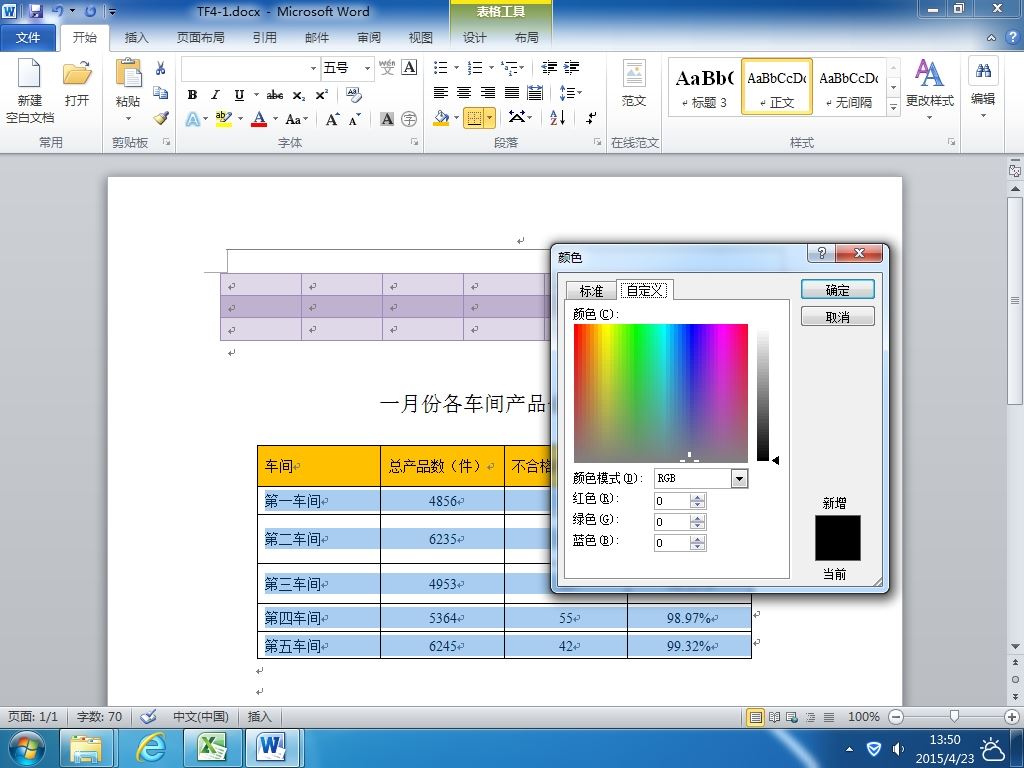The image size is (1024, 768).
Task: Open the borders dropdown arrow
Action: [x=490, y=118]
